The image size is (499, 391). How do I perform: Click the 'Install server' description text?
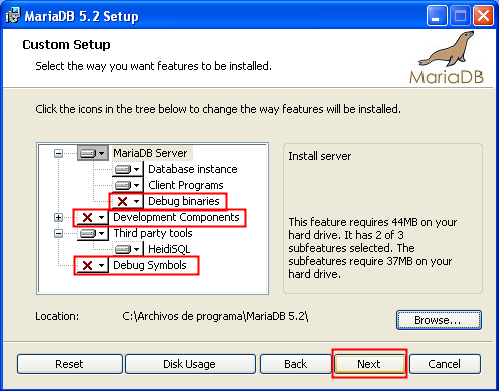point(320,156)
